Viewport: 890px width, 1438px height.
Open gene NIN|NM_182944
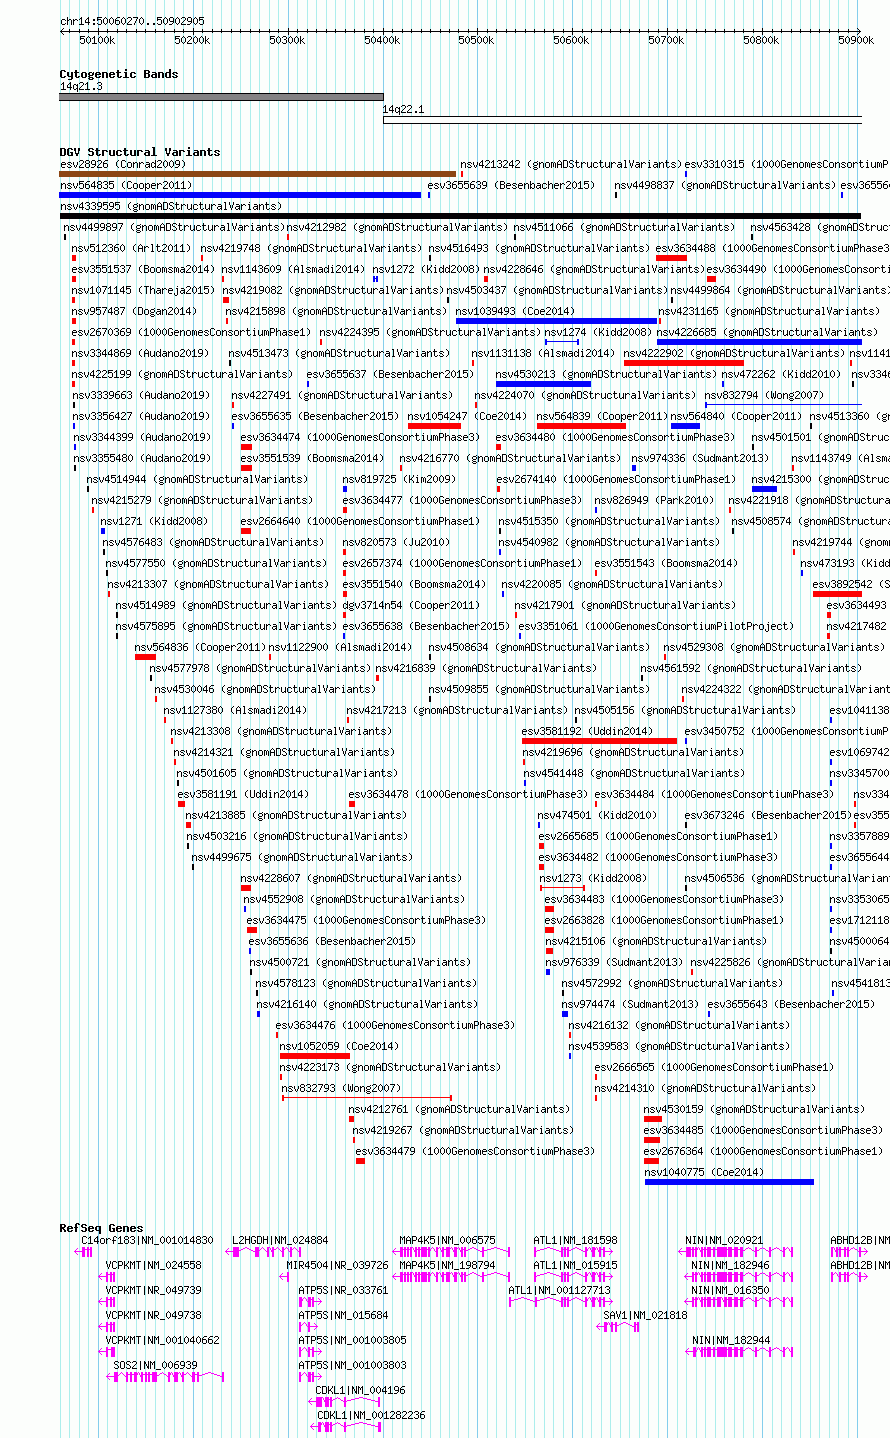(730, 1340)
